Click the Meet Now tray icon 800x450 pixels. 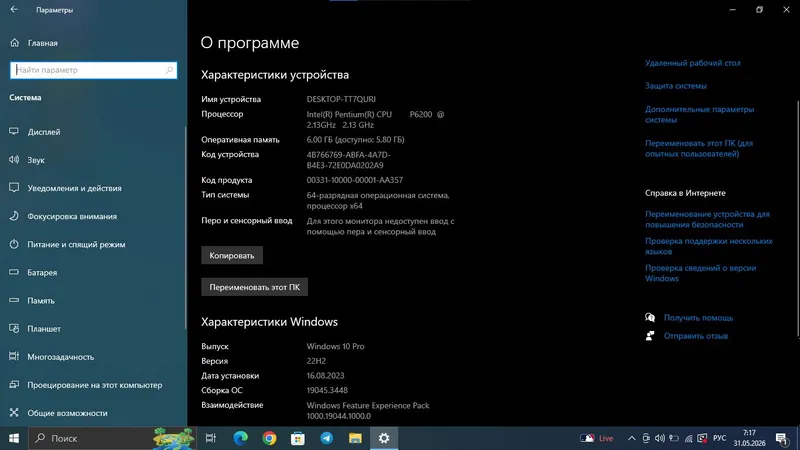[x=646, y=438]
